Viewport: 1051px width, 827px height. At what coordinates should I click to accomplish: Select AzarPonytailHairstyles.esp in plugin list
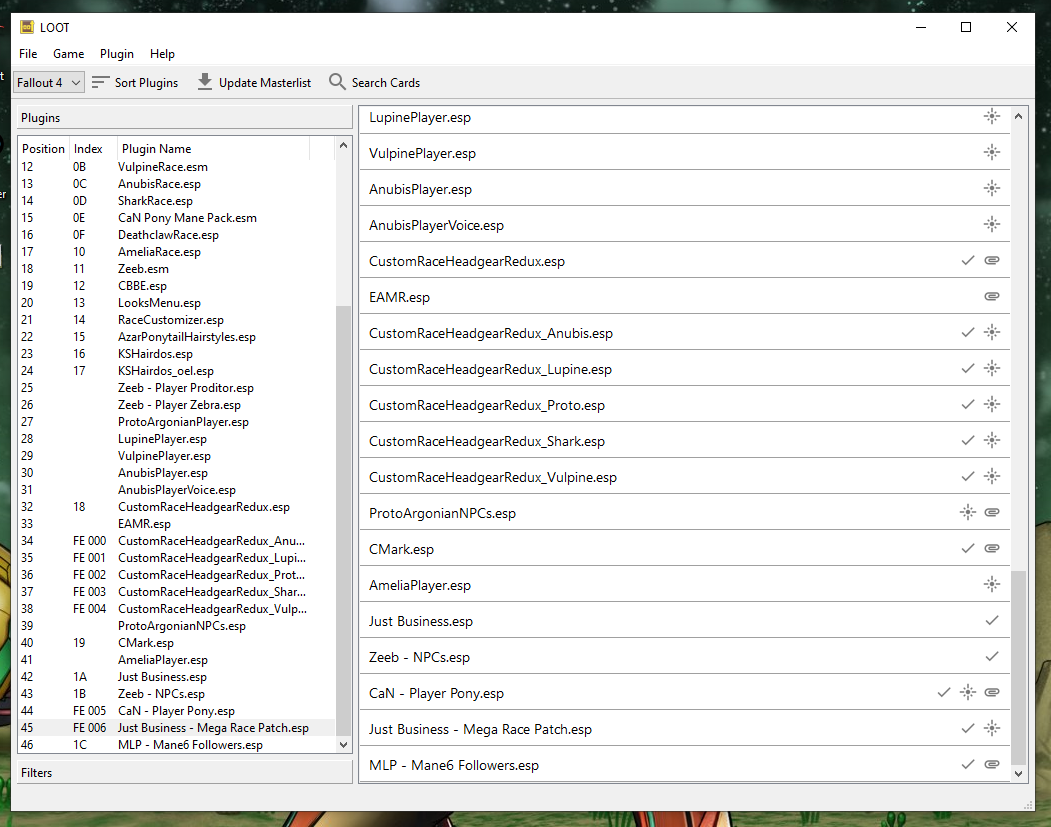tap(177, 336)
